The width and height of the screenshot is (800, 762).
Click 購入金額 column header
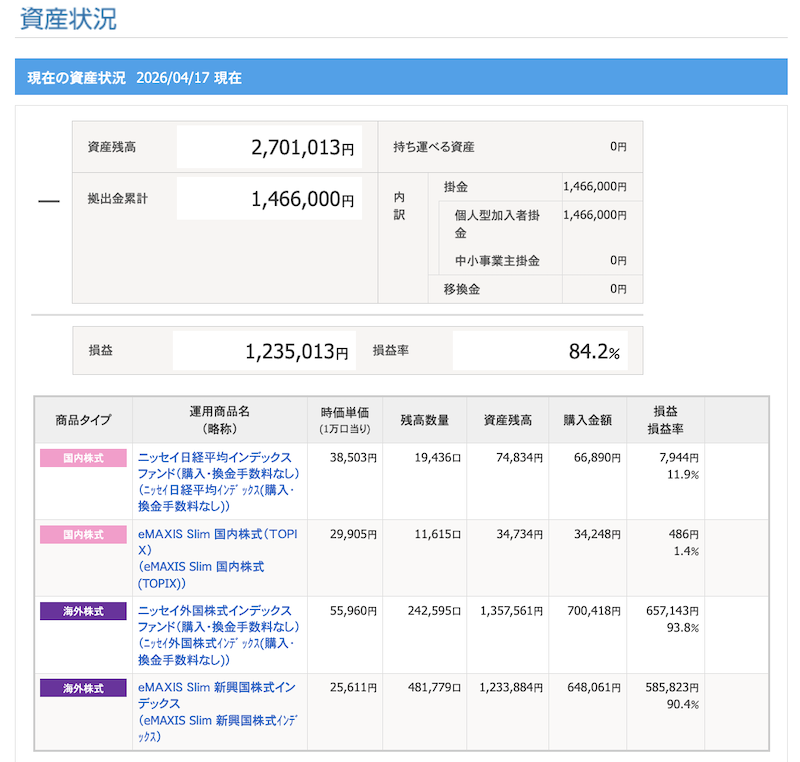pos(587,420)
